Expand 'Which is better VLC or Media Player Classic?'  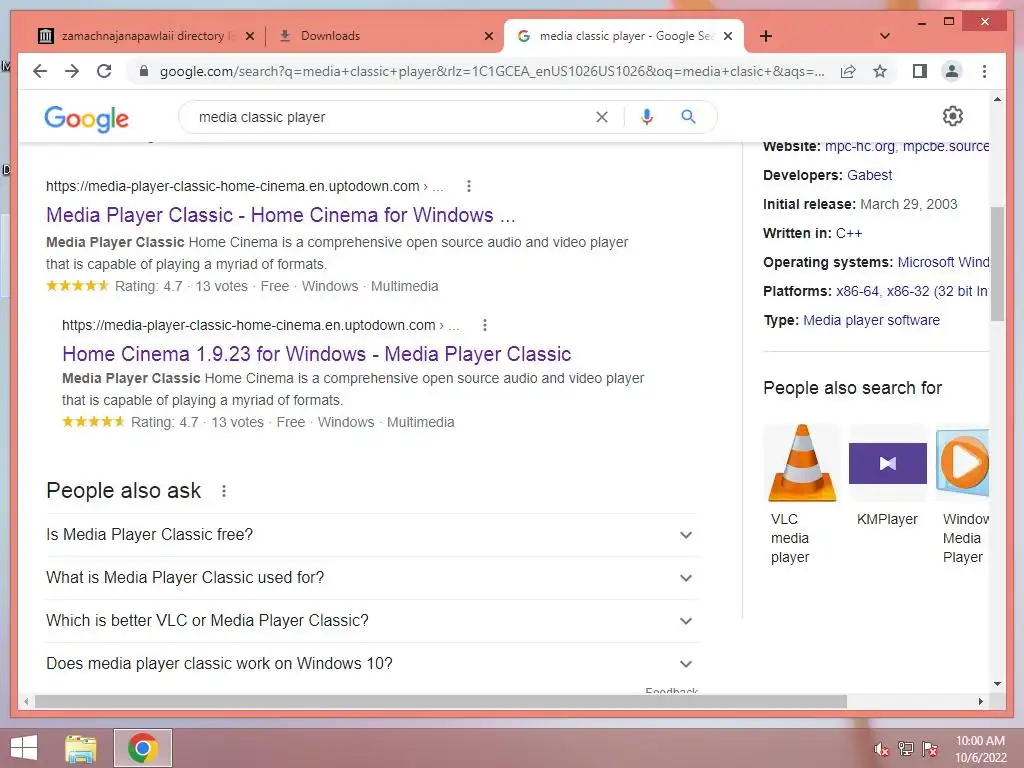(372, 621)
